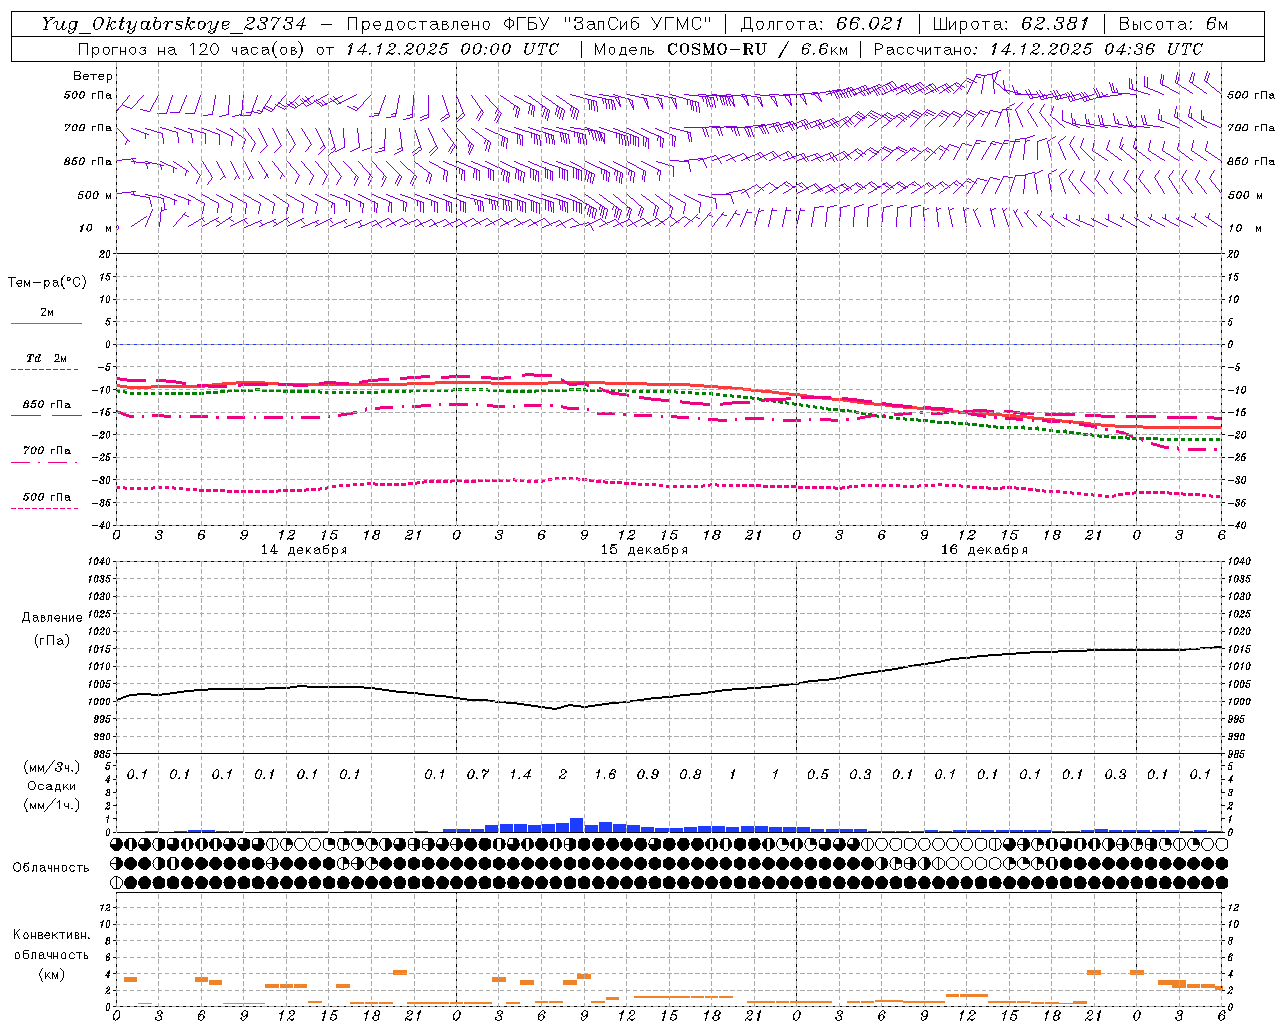Click the Ветер panel label
1280x1024 pixels.
coord(93,76)
